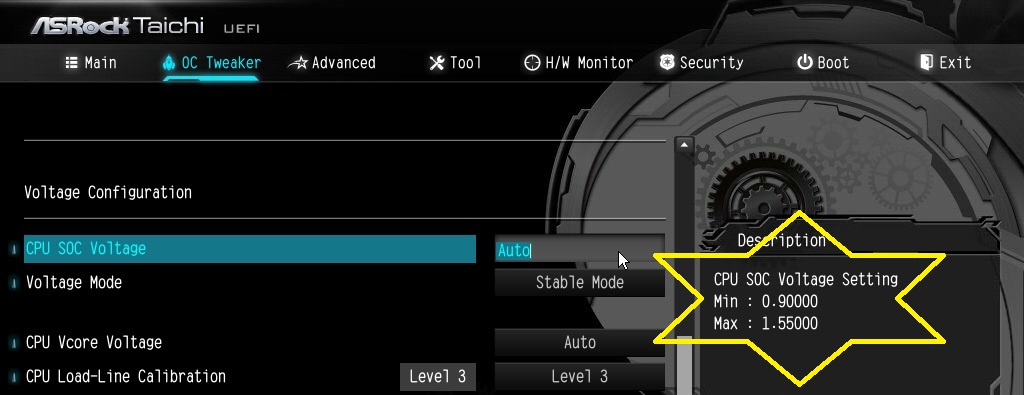This screenshot has width=1024, height=395.
Task: Click the Main tab list icon
Action: coord(72,63)
